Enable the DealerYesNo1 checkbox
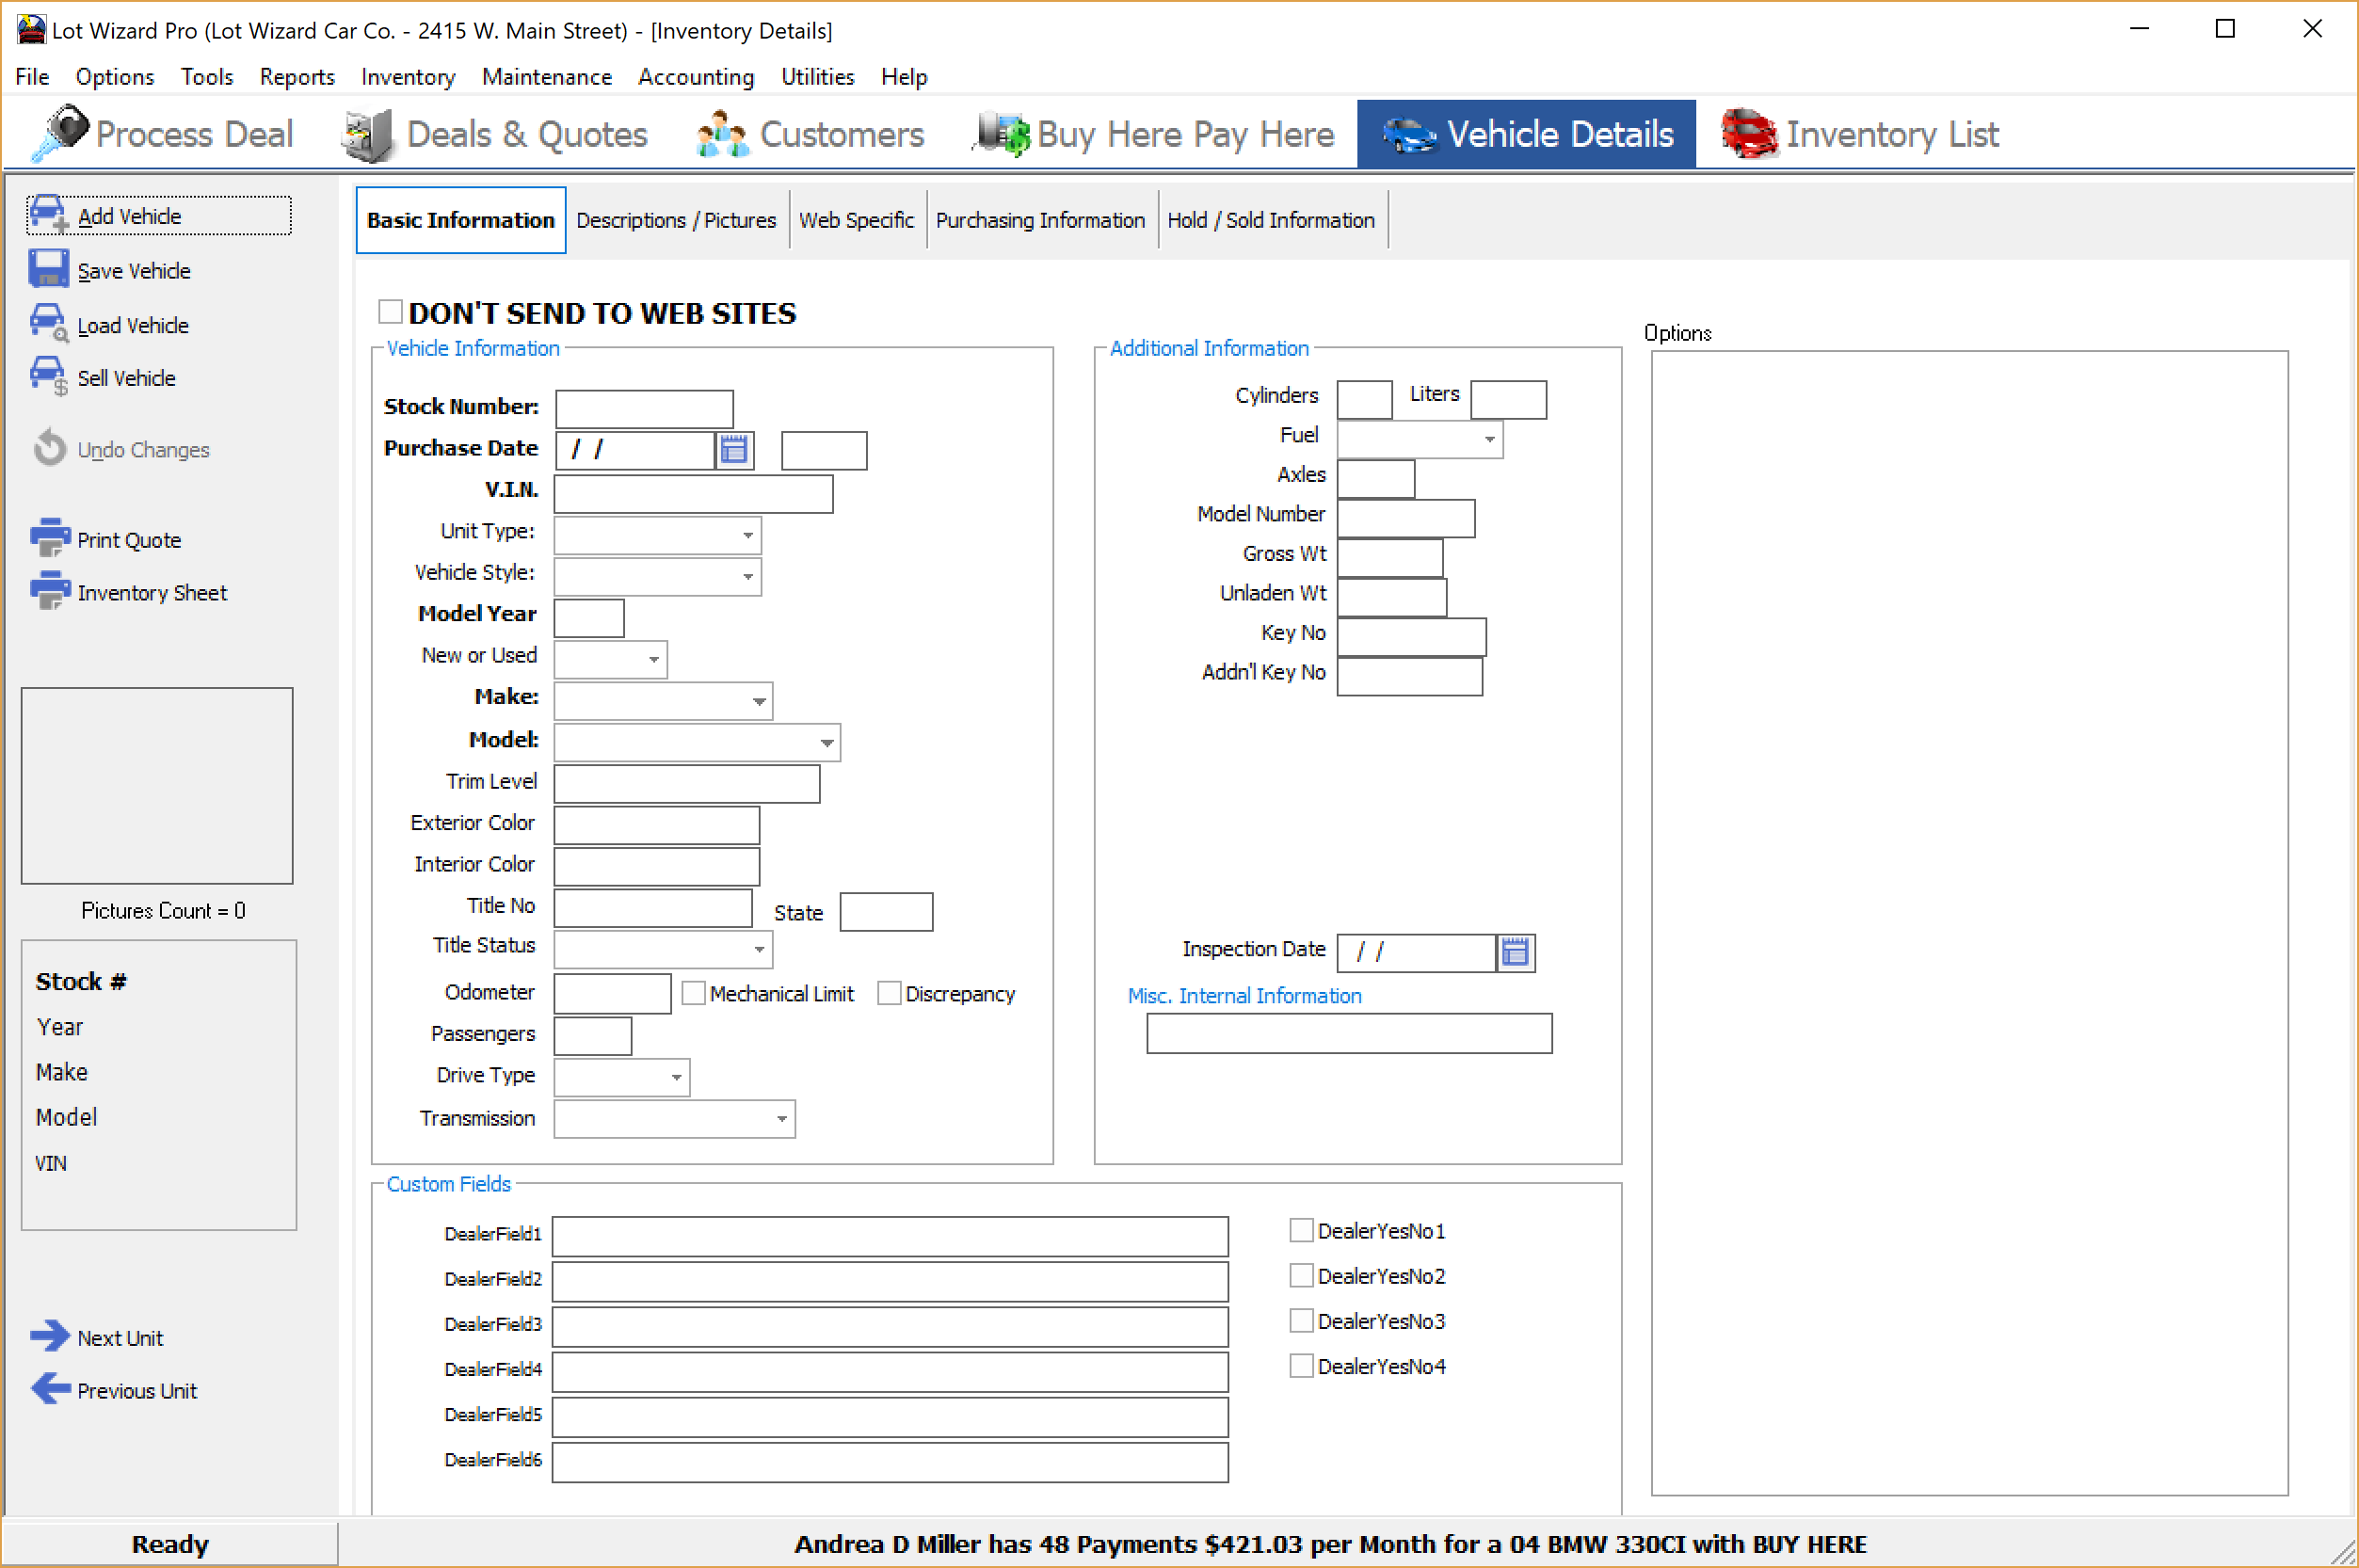This screenshot has width=2359, height=1568. (x=1300, y=1230)
